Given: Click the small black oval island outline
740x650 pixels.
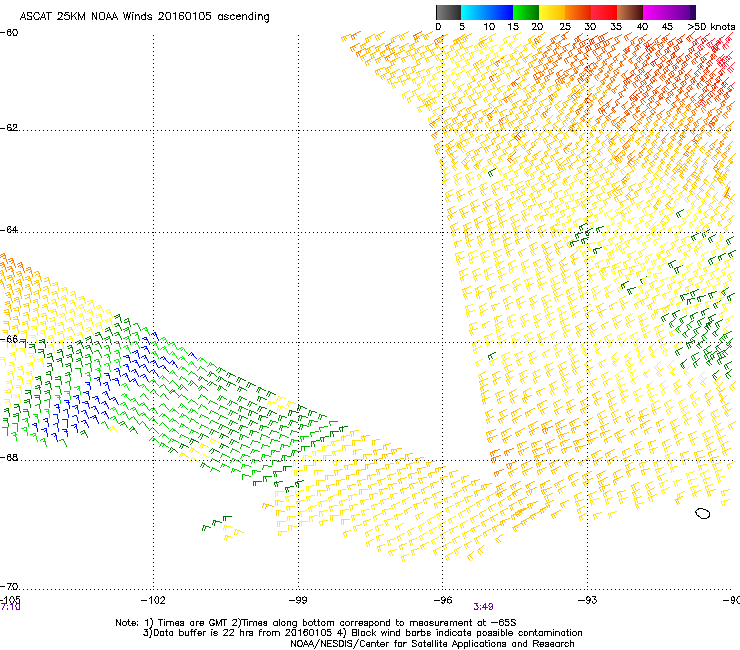Looking at the screenshot, I should 703,514.
